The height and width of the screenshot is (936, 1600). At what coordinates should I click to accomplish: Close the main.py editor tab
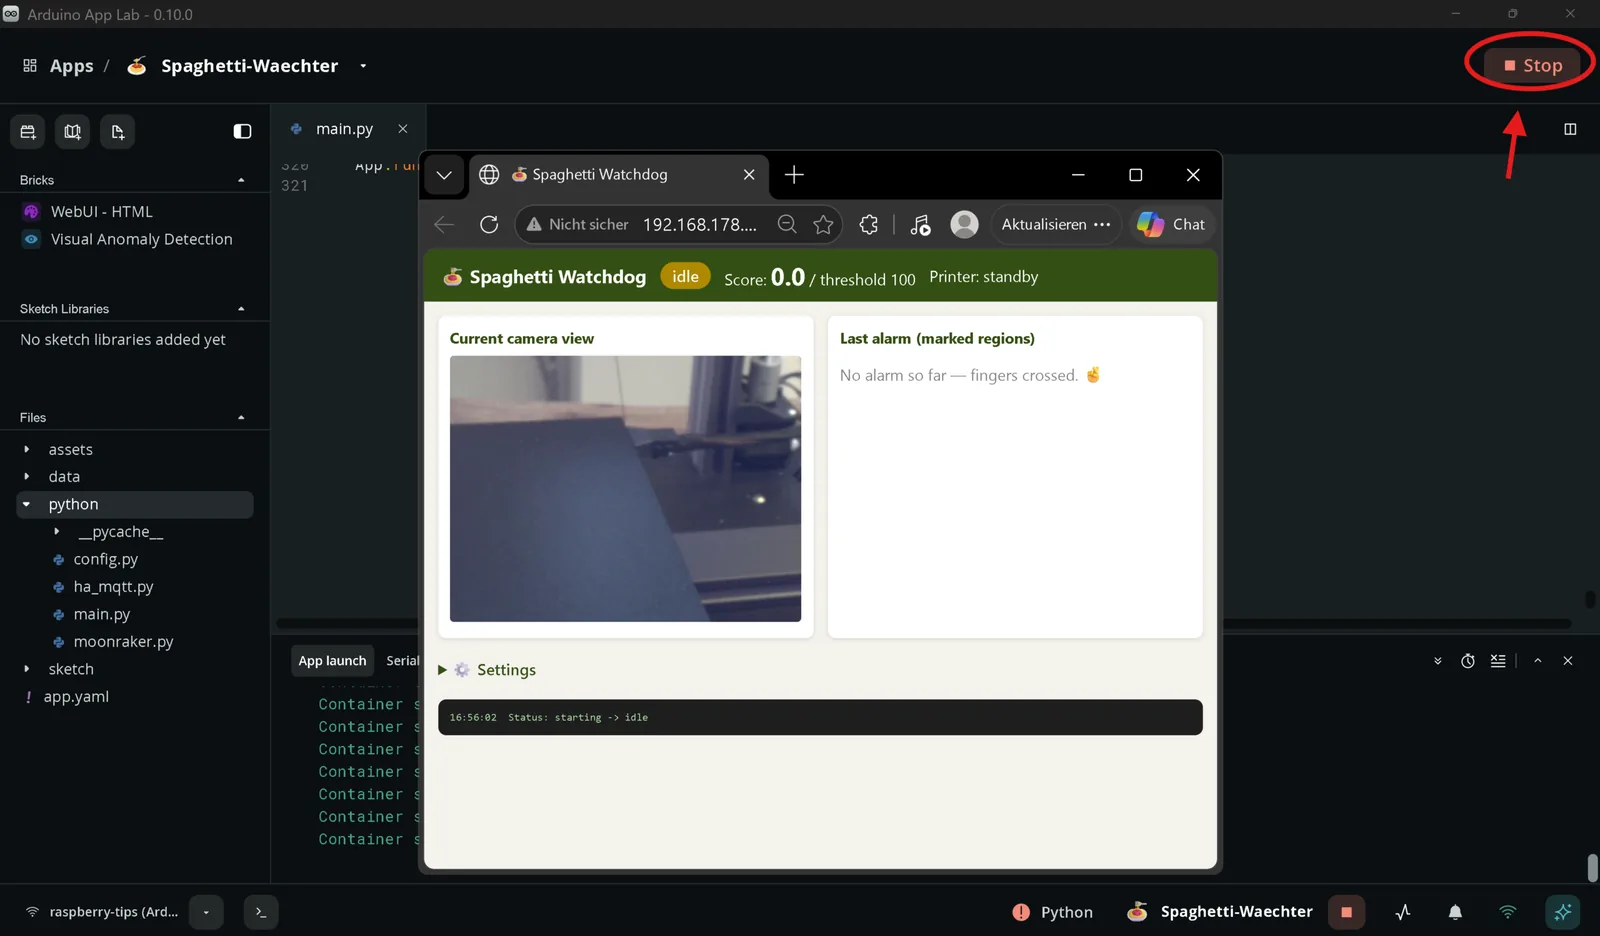point(403,129)
